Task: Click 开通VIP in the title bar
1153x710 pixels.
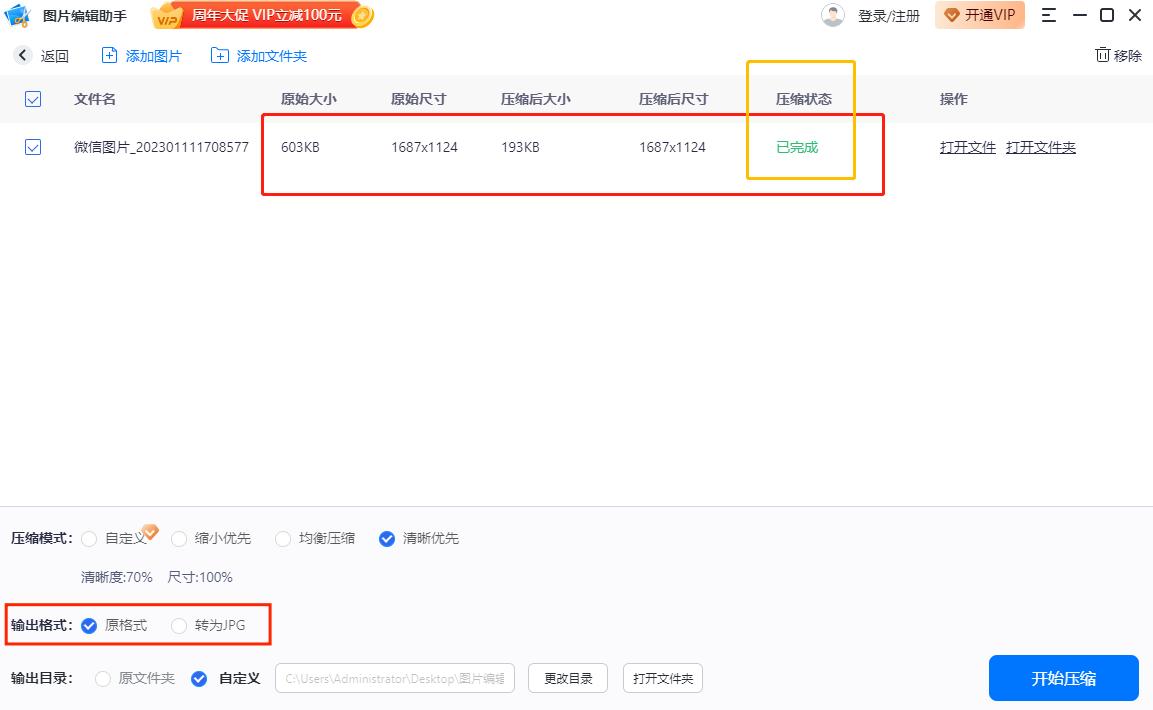Action: [980, 15]
